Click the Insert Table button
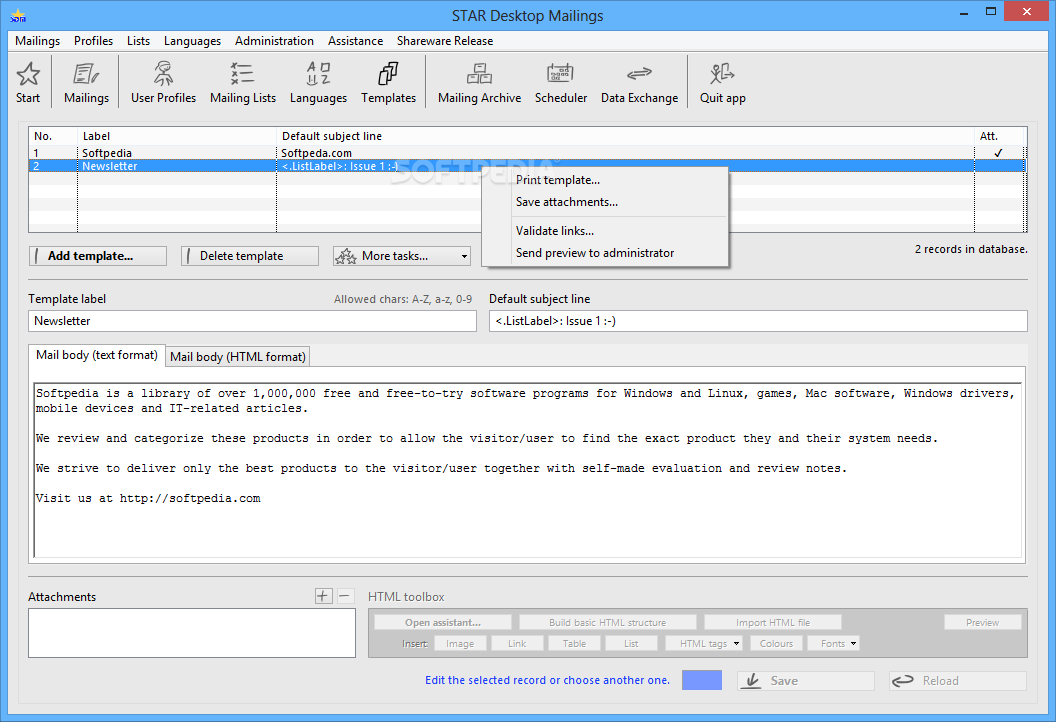Viewport: 1056px width, 722px height. tap(574, 643)
